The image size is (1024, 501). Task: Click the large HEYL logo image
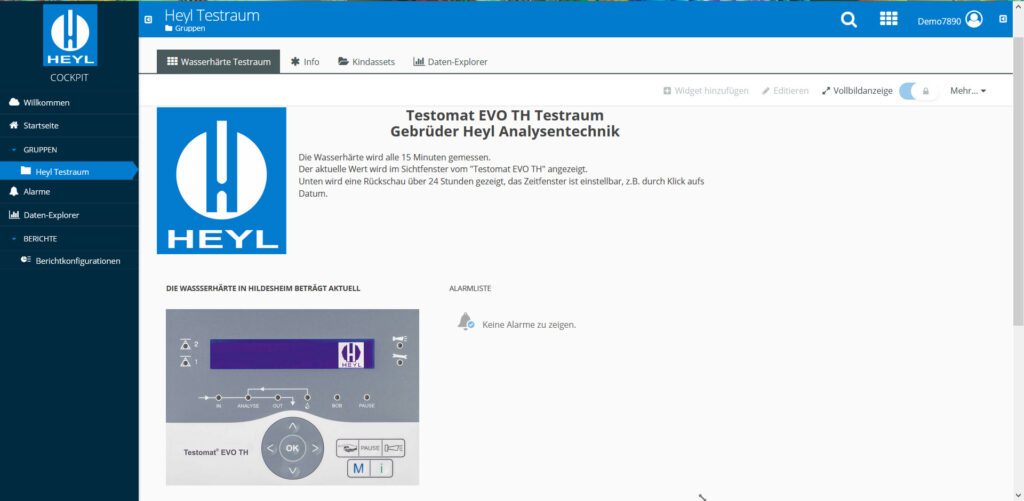pyautogui.click(x=221, y=180)
